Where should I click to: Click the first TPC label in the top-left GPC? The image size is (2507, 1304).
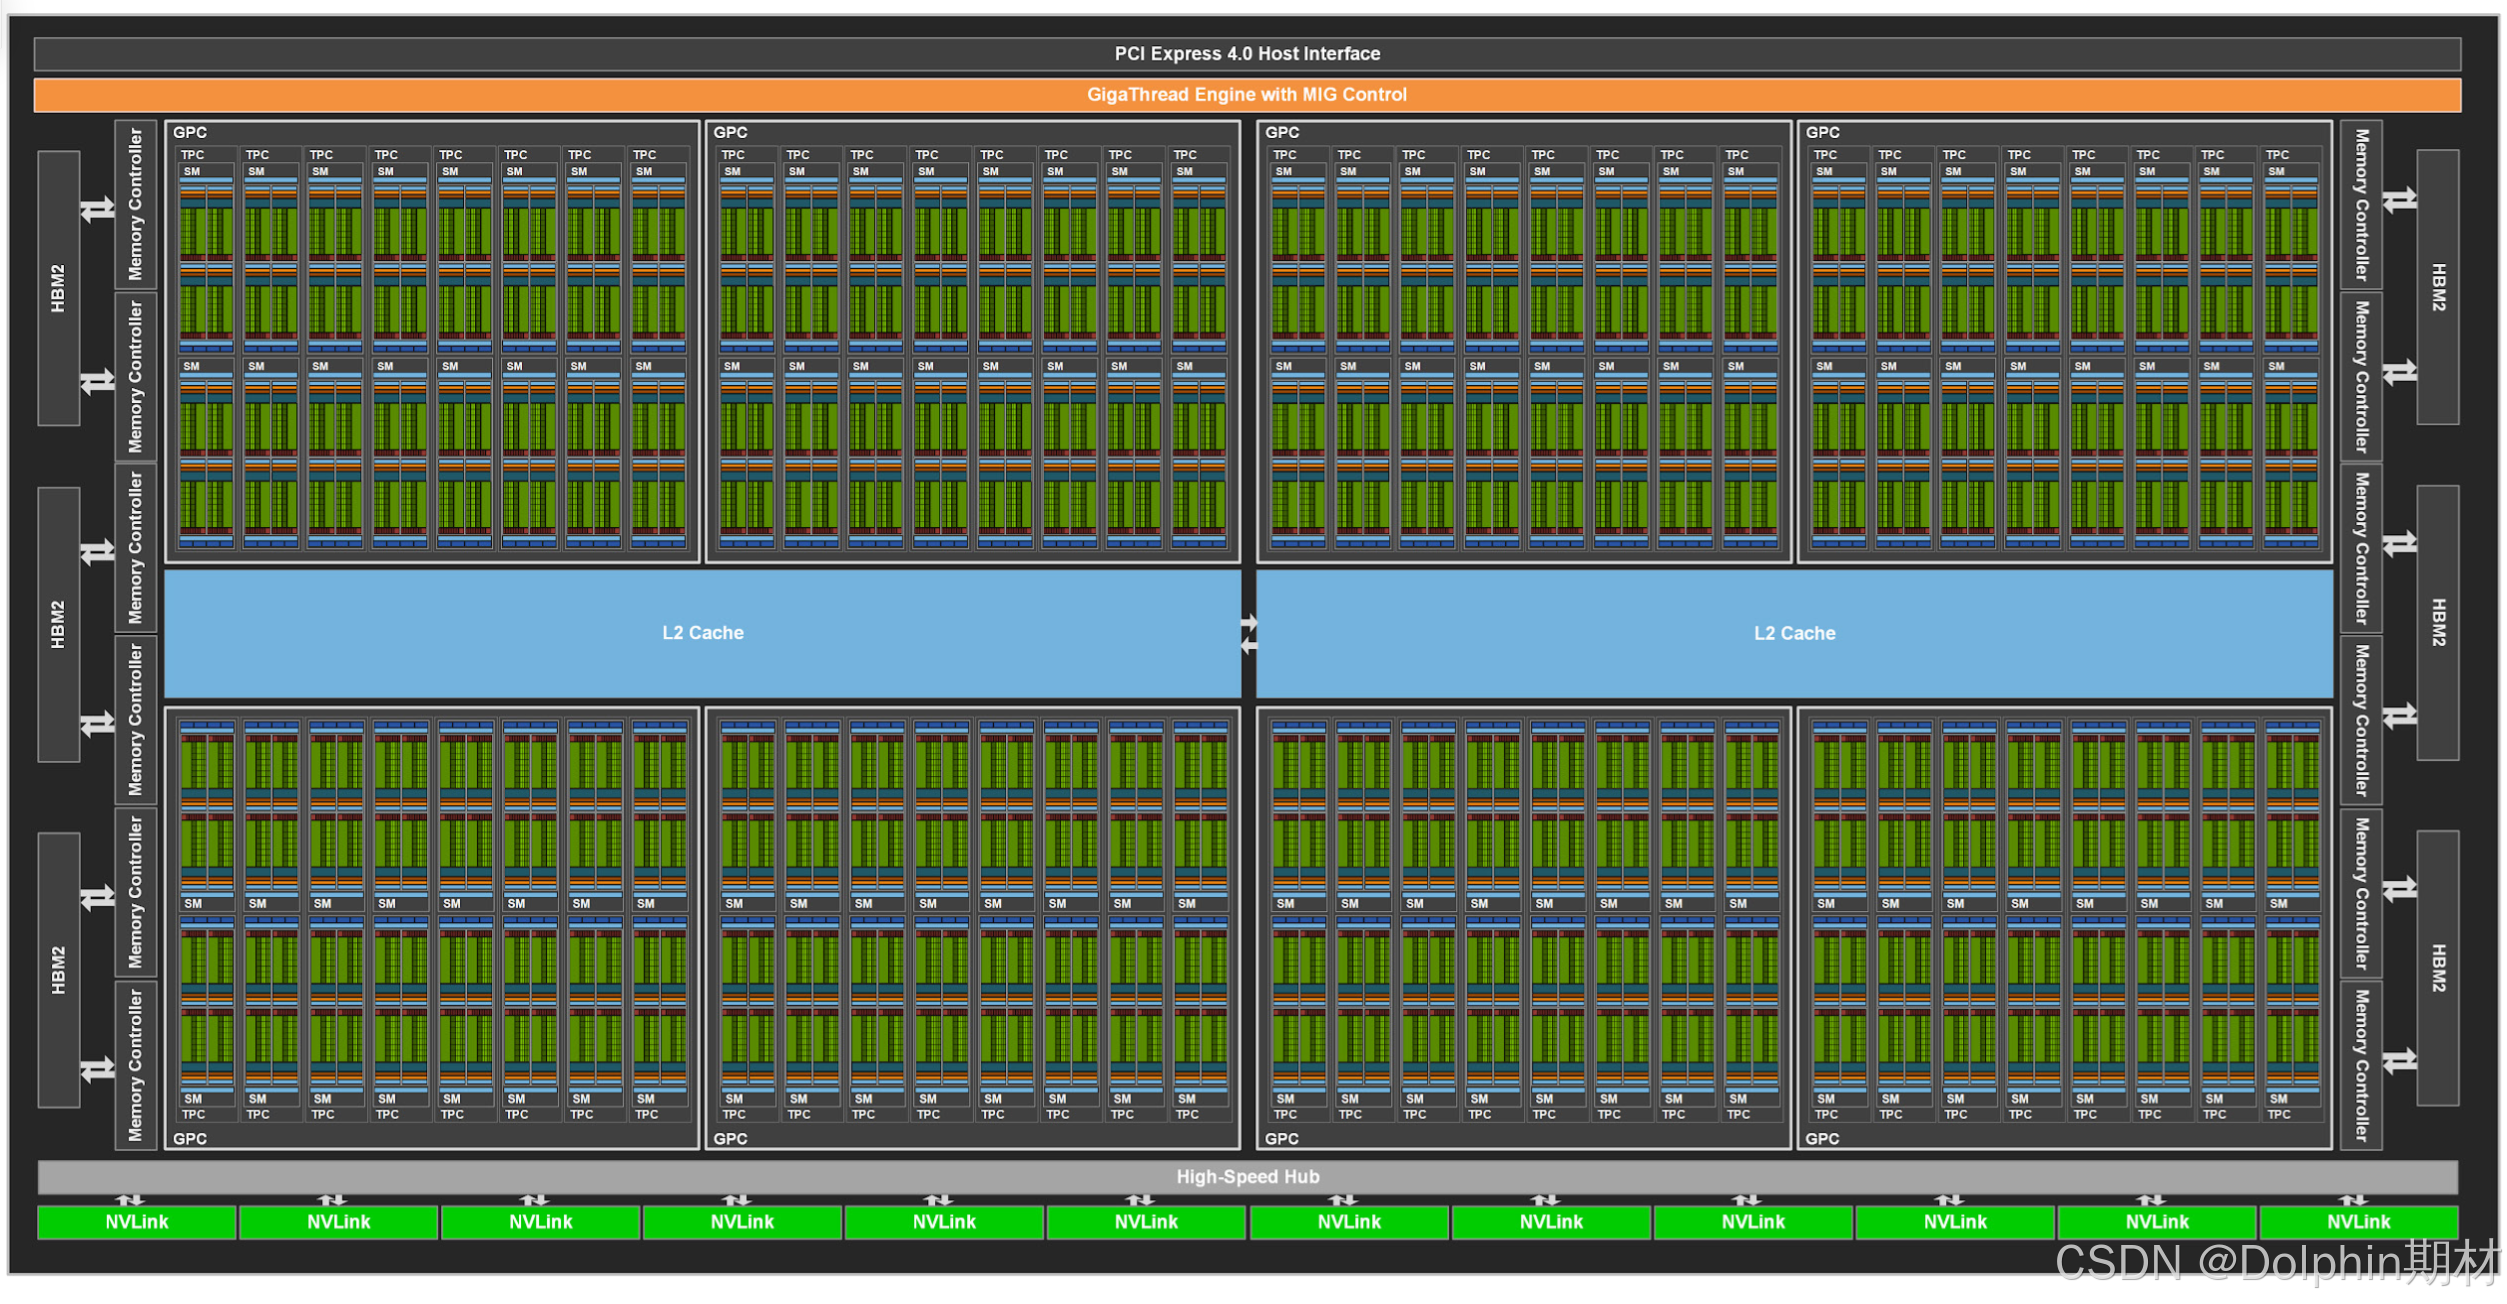click(x=192, y=155)
